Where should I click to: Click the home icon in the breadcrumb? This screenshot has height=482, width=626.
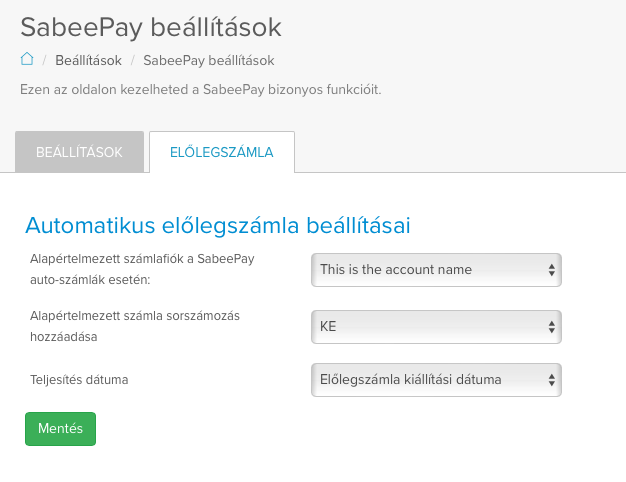27,59
